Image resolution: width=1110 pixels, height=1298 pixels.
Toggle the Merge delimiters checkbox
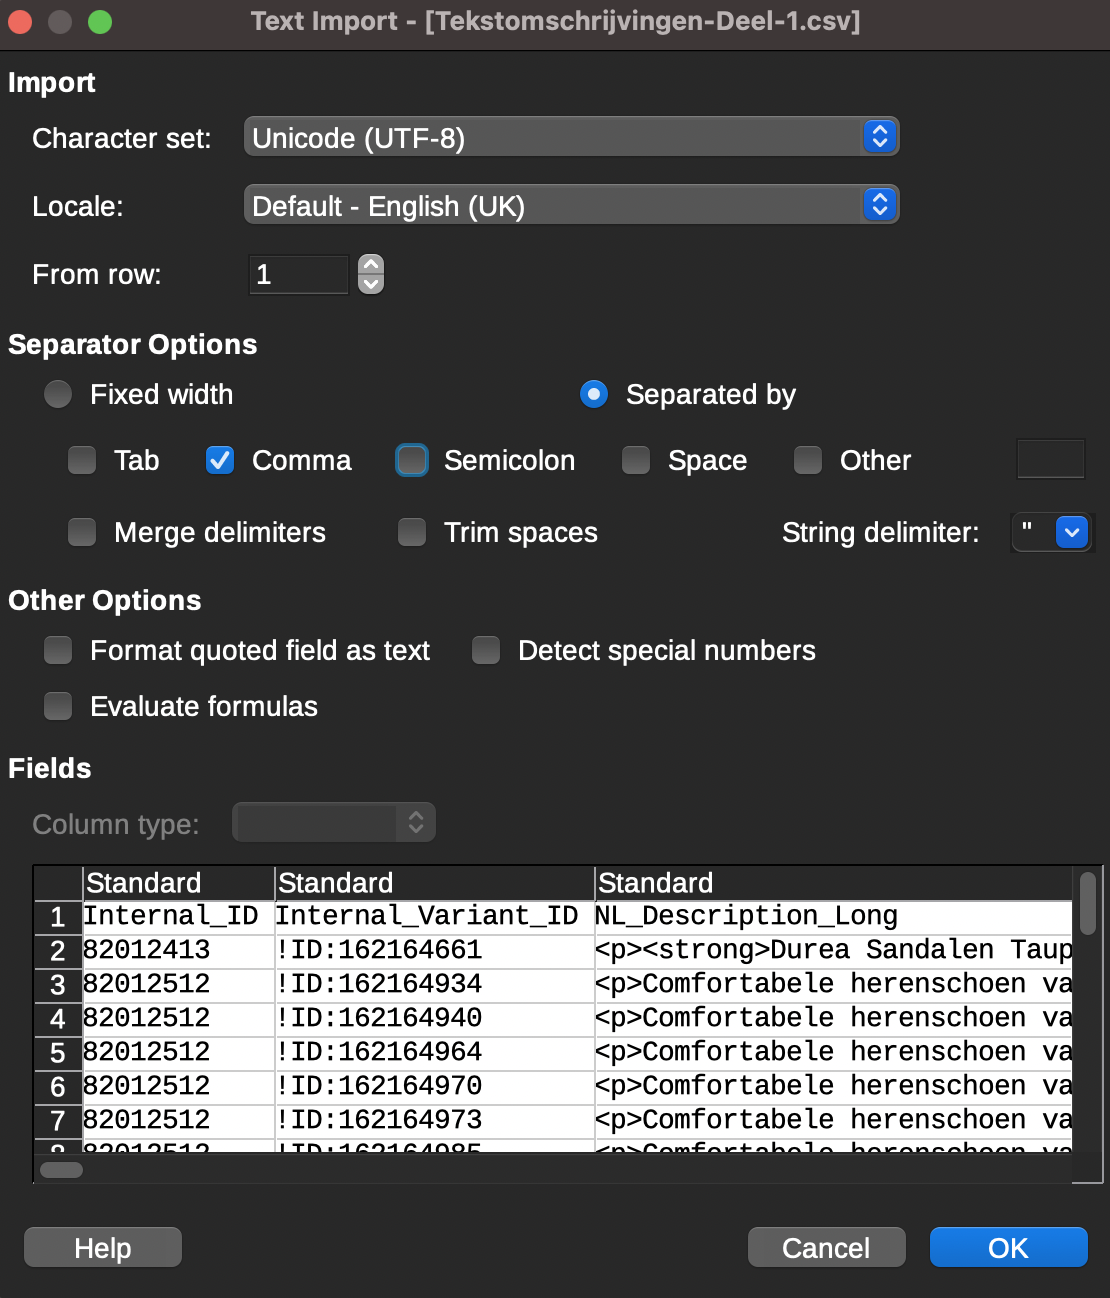tap(82, 532)
